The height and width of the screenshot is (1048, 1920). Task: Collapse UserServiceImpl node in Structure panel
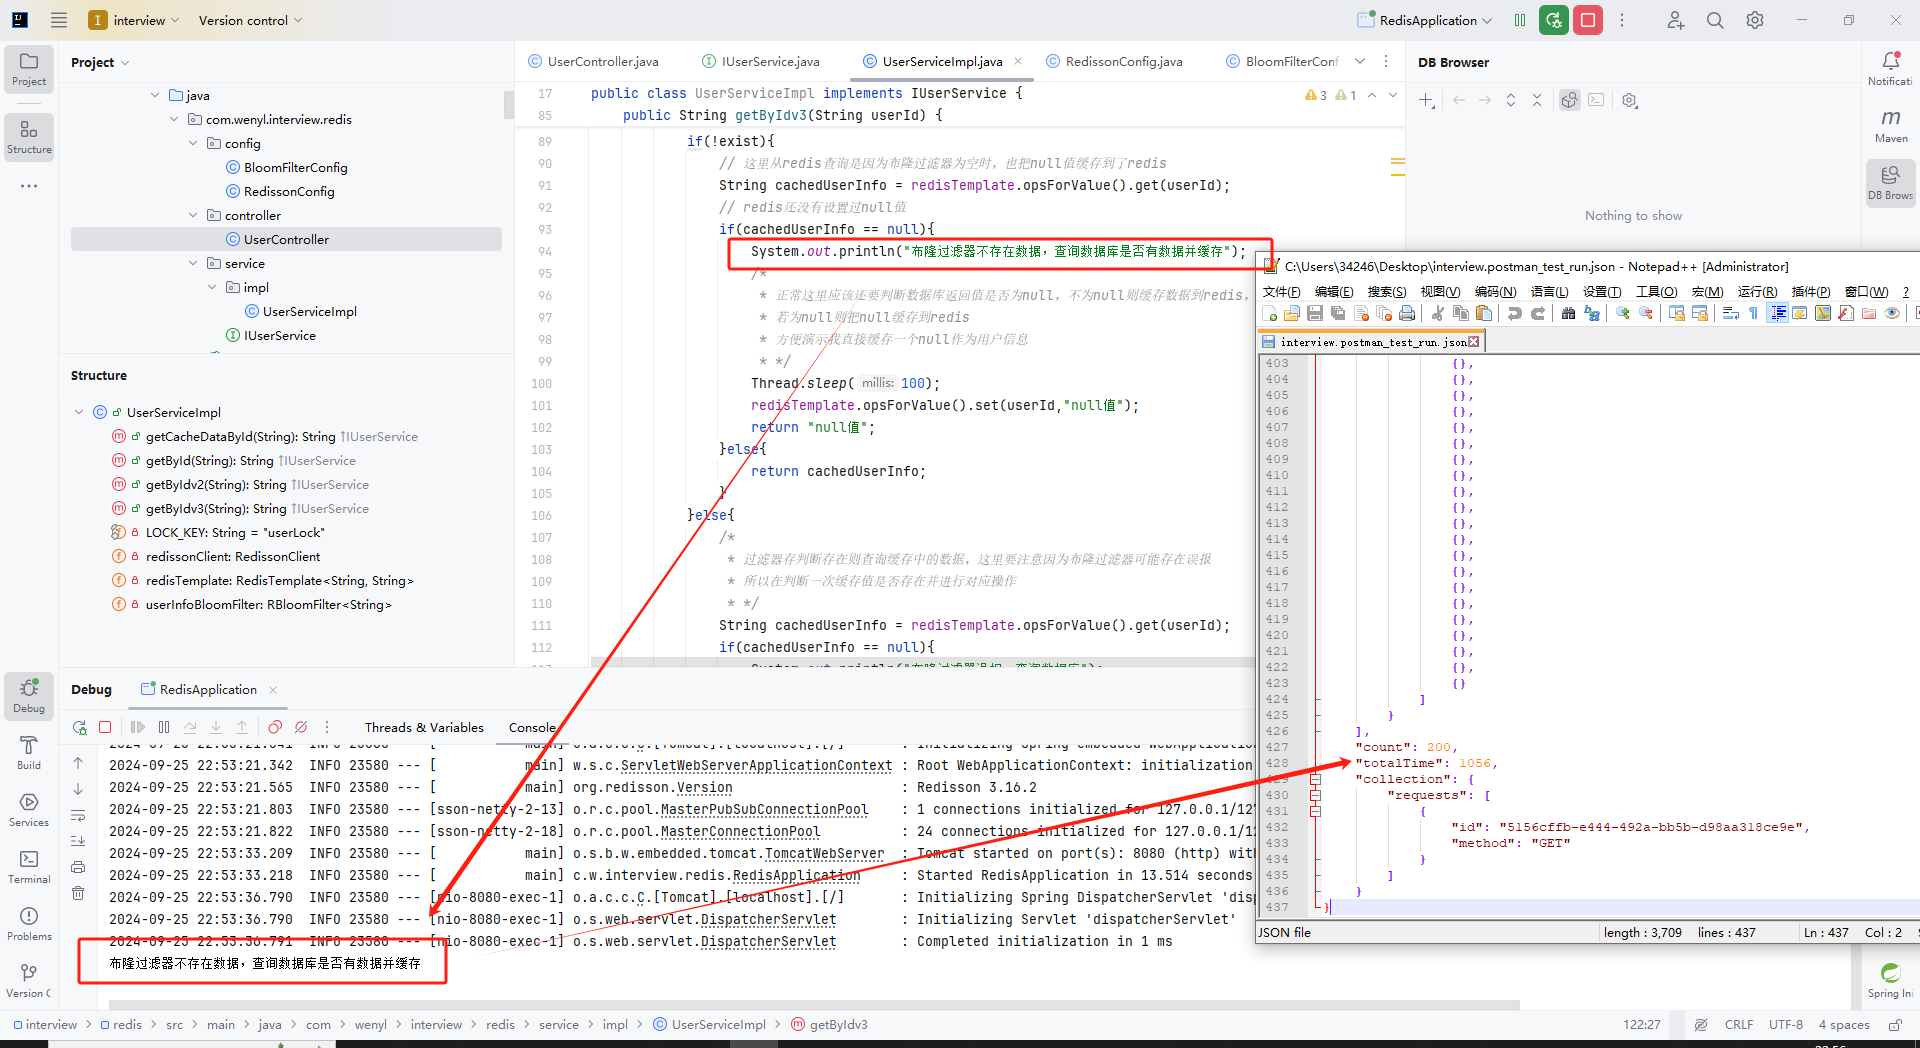[x=79, y=412]
